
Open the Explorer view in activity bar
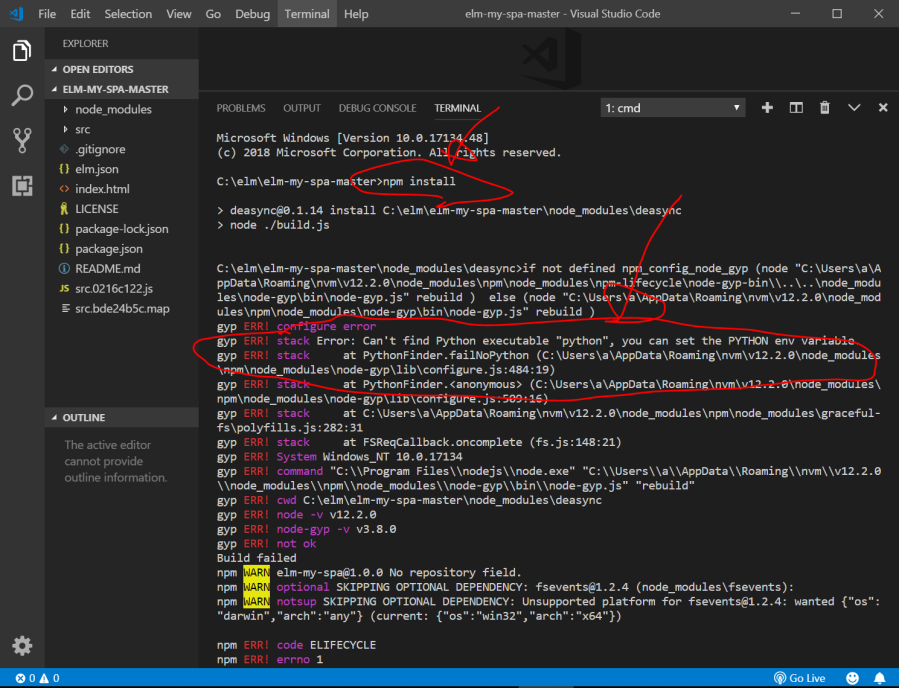[x=22, y=50]
